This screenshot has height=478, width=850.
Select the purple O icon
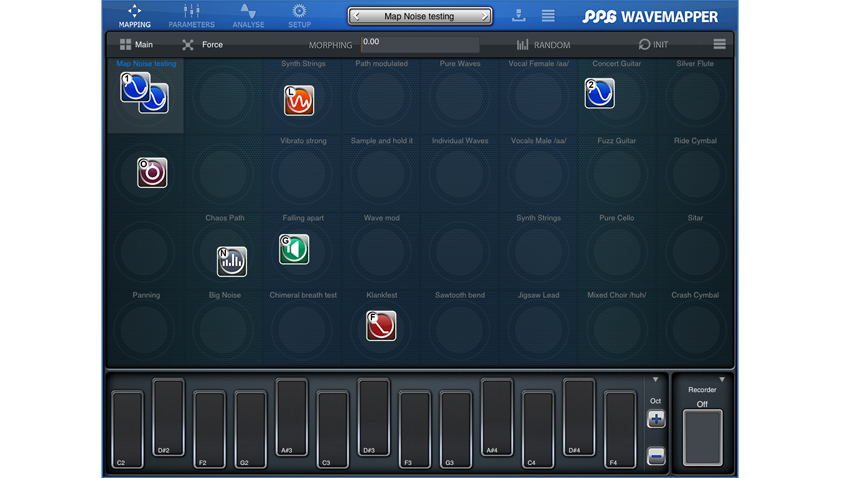152,172
